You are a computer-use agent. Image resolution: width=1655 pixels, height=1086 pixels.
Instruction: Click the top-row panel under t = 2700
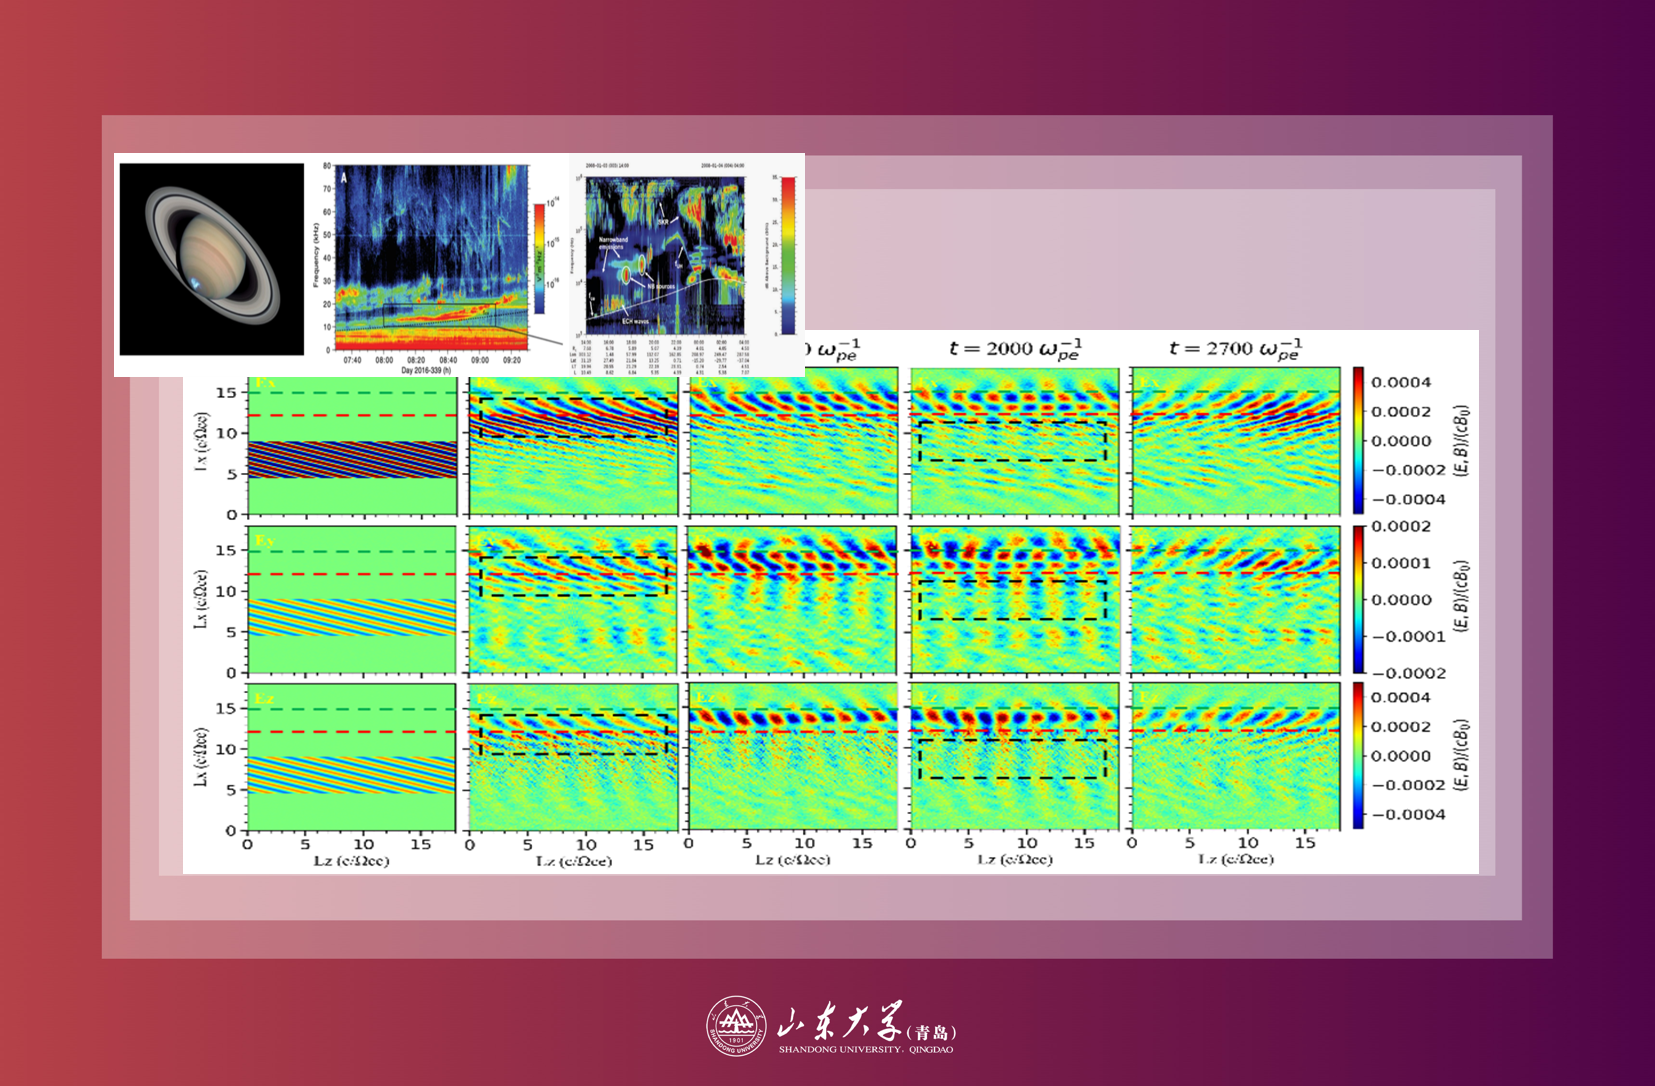(x=1235, y=442)
